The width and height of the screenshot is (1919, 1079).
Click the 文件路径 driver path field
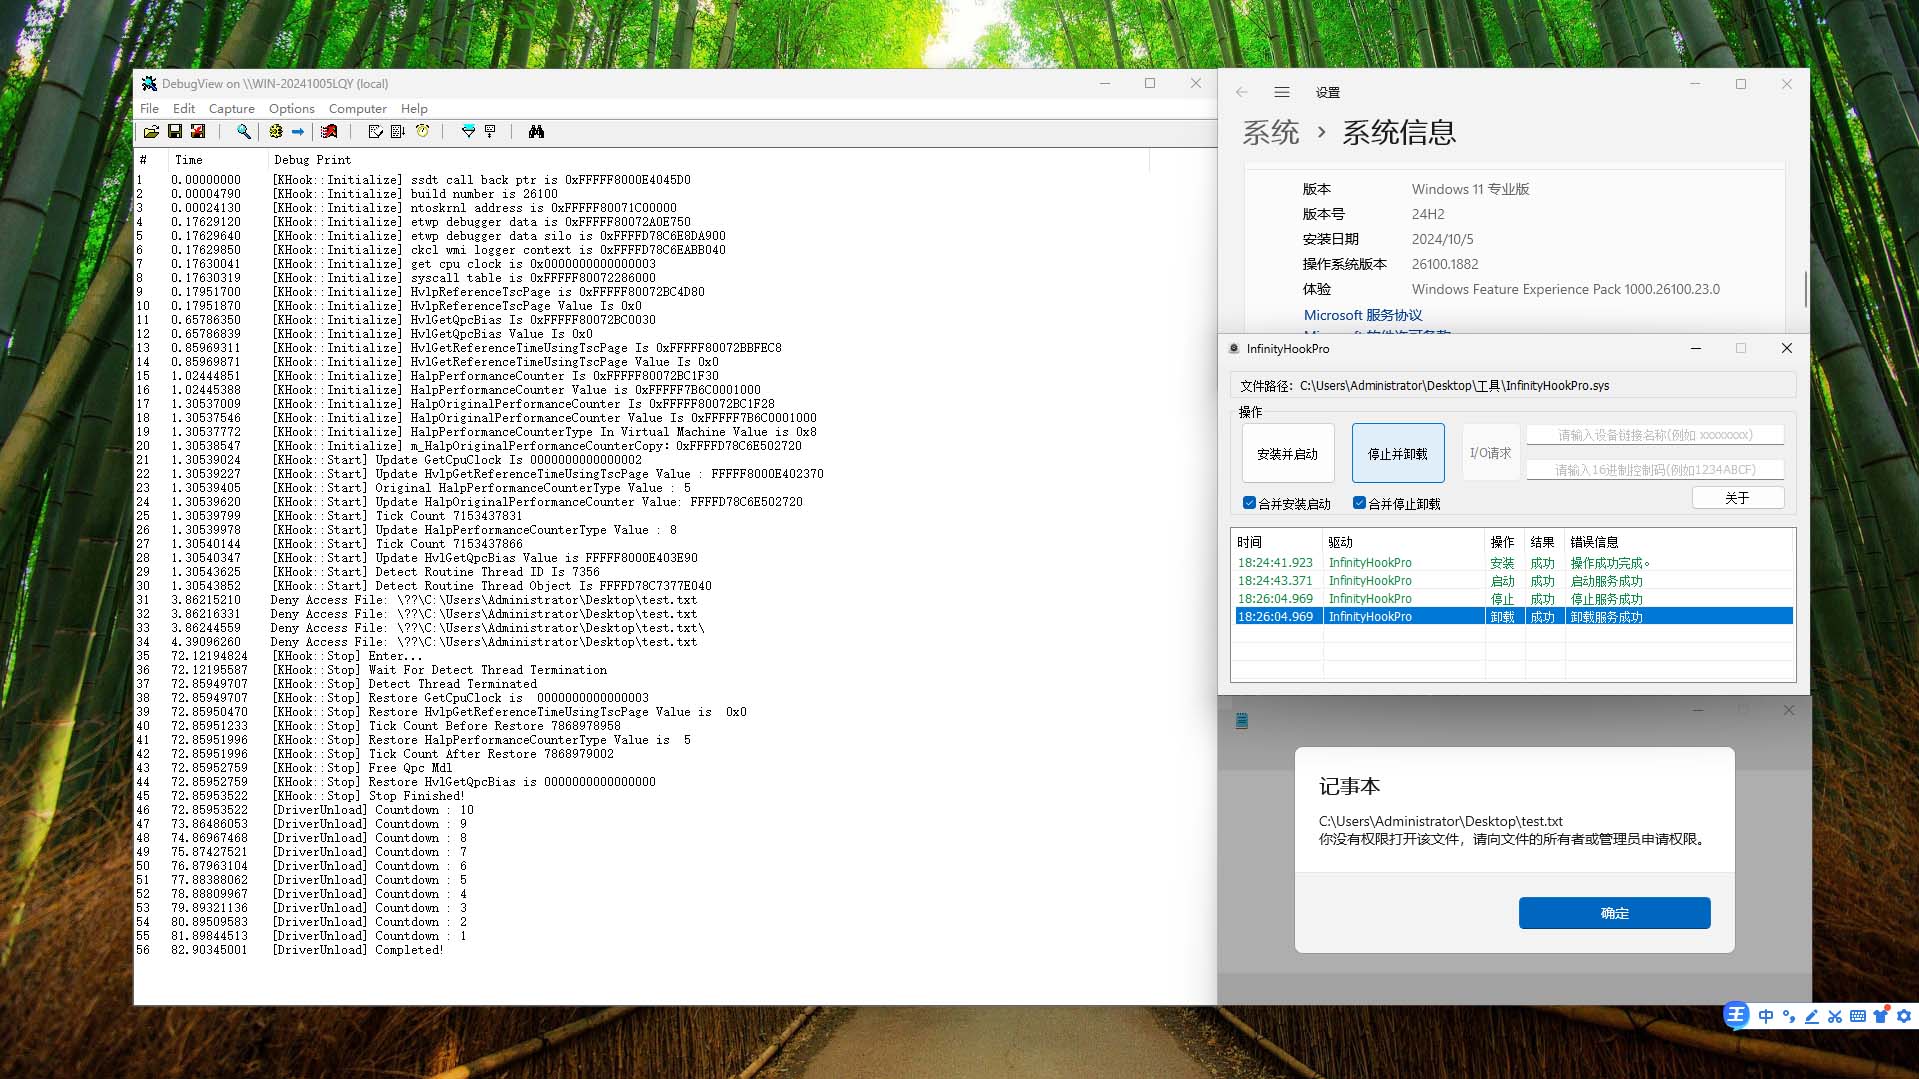pos(1513,385)
